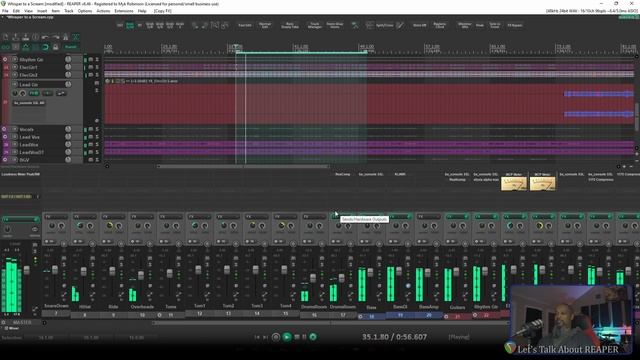Viewport: 640px width, 360px height.
Task: Collapse the Rhythm Gtr folder track
Action: (x=5, y=60)
